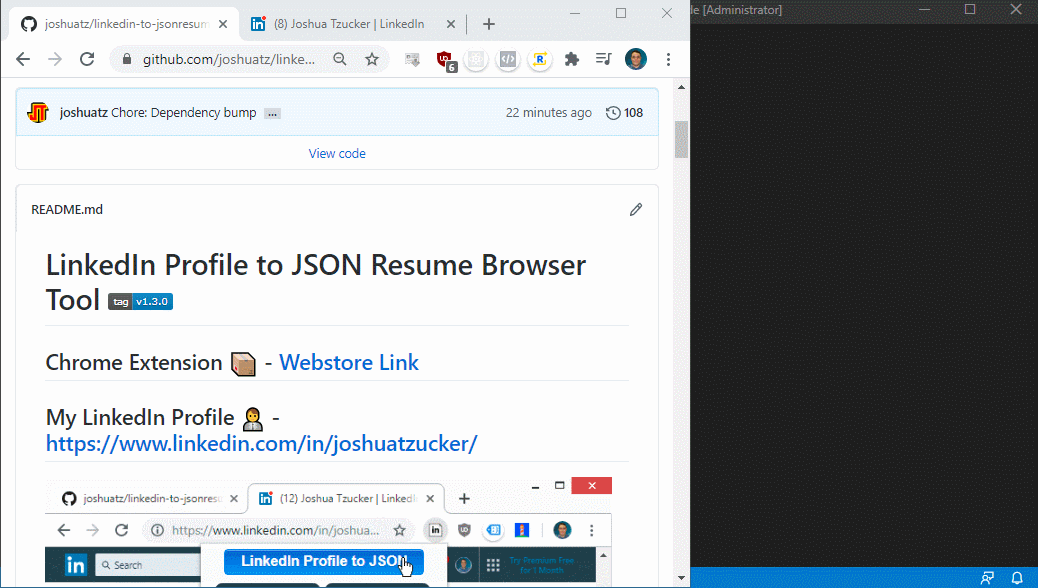Open the media control playlist icon
The height and width of the screenshot is (588, 1038).
[604, 60]
